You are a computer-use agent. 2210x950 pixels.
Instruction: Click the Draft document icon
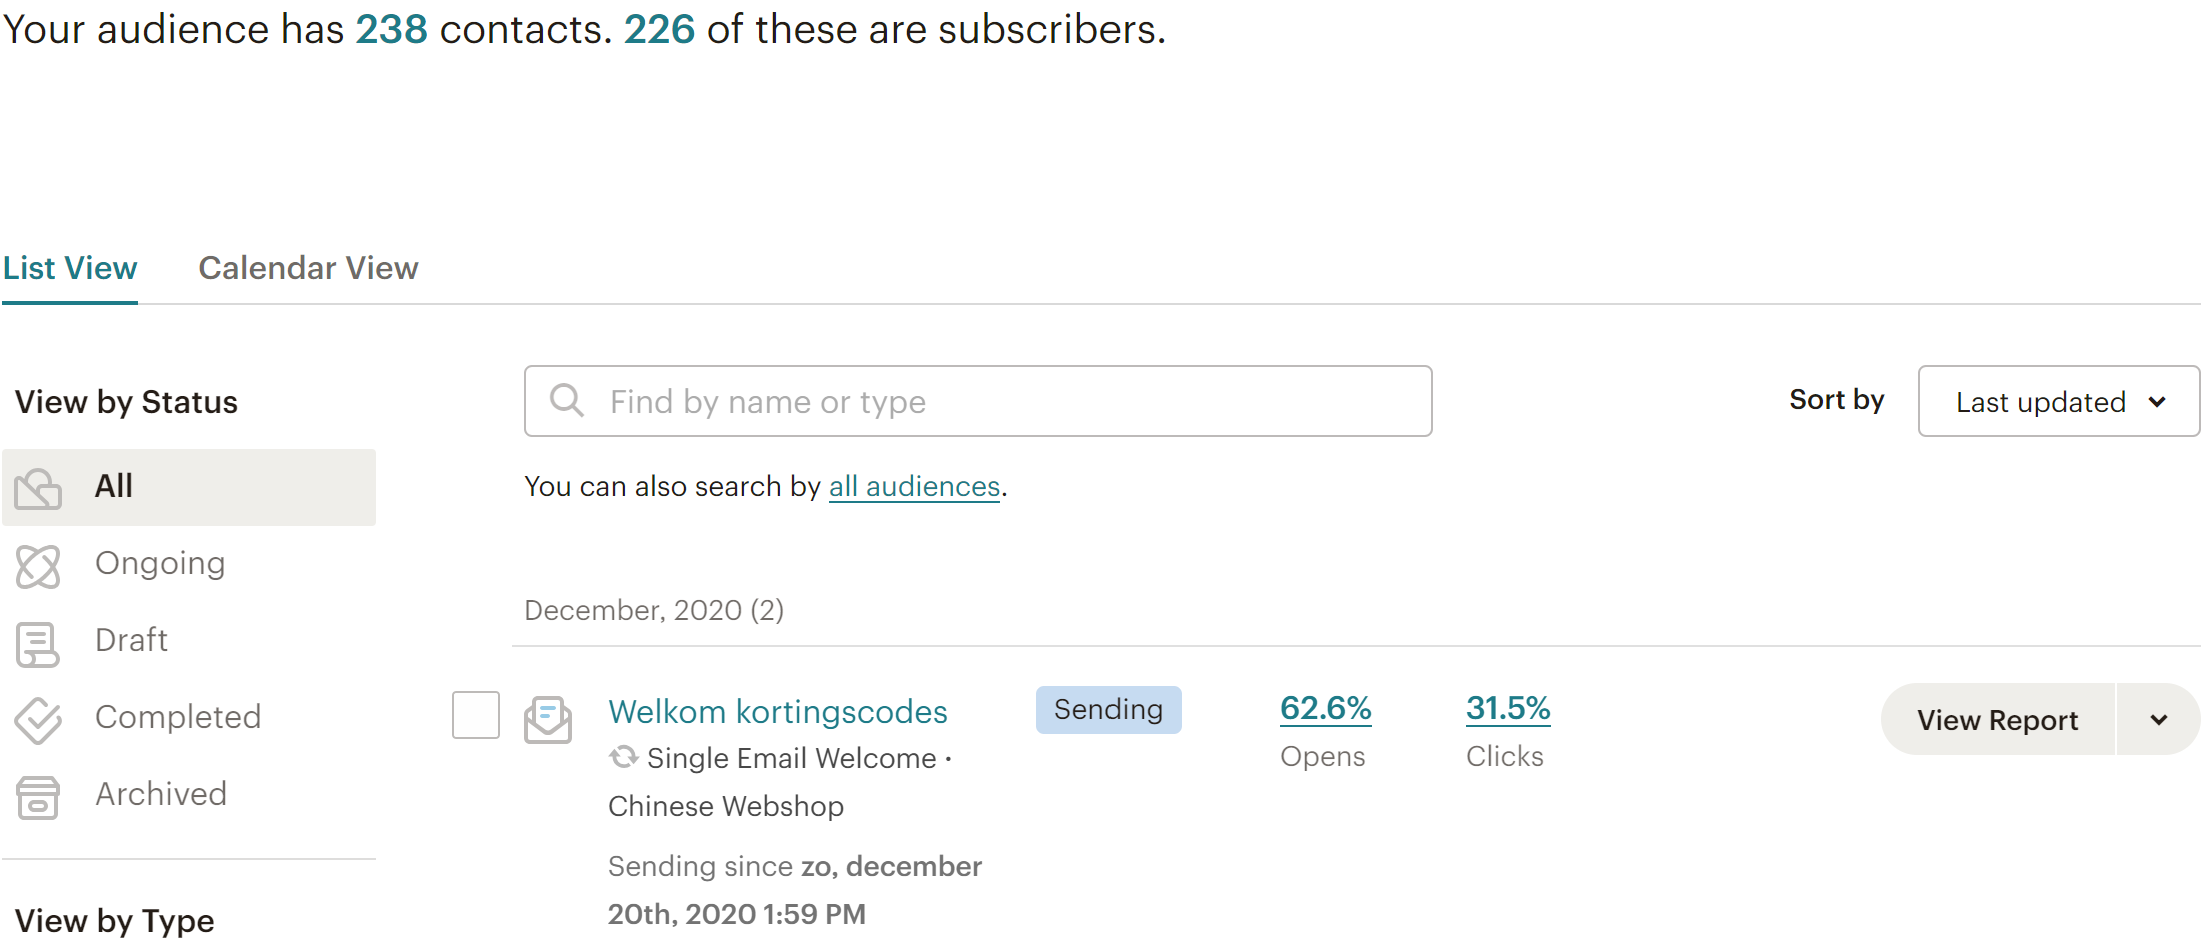[38, 643]
